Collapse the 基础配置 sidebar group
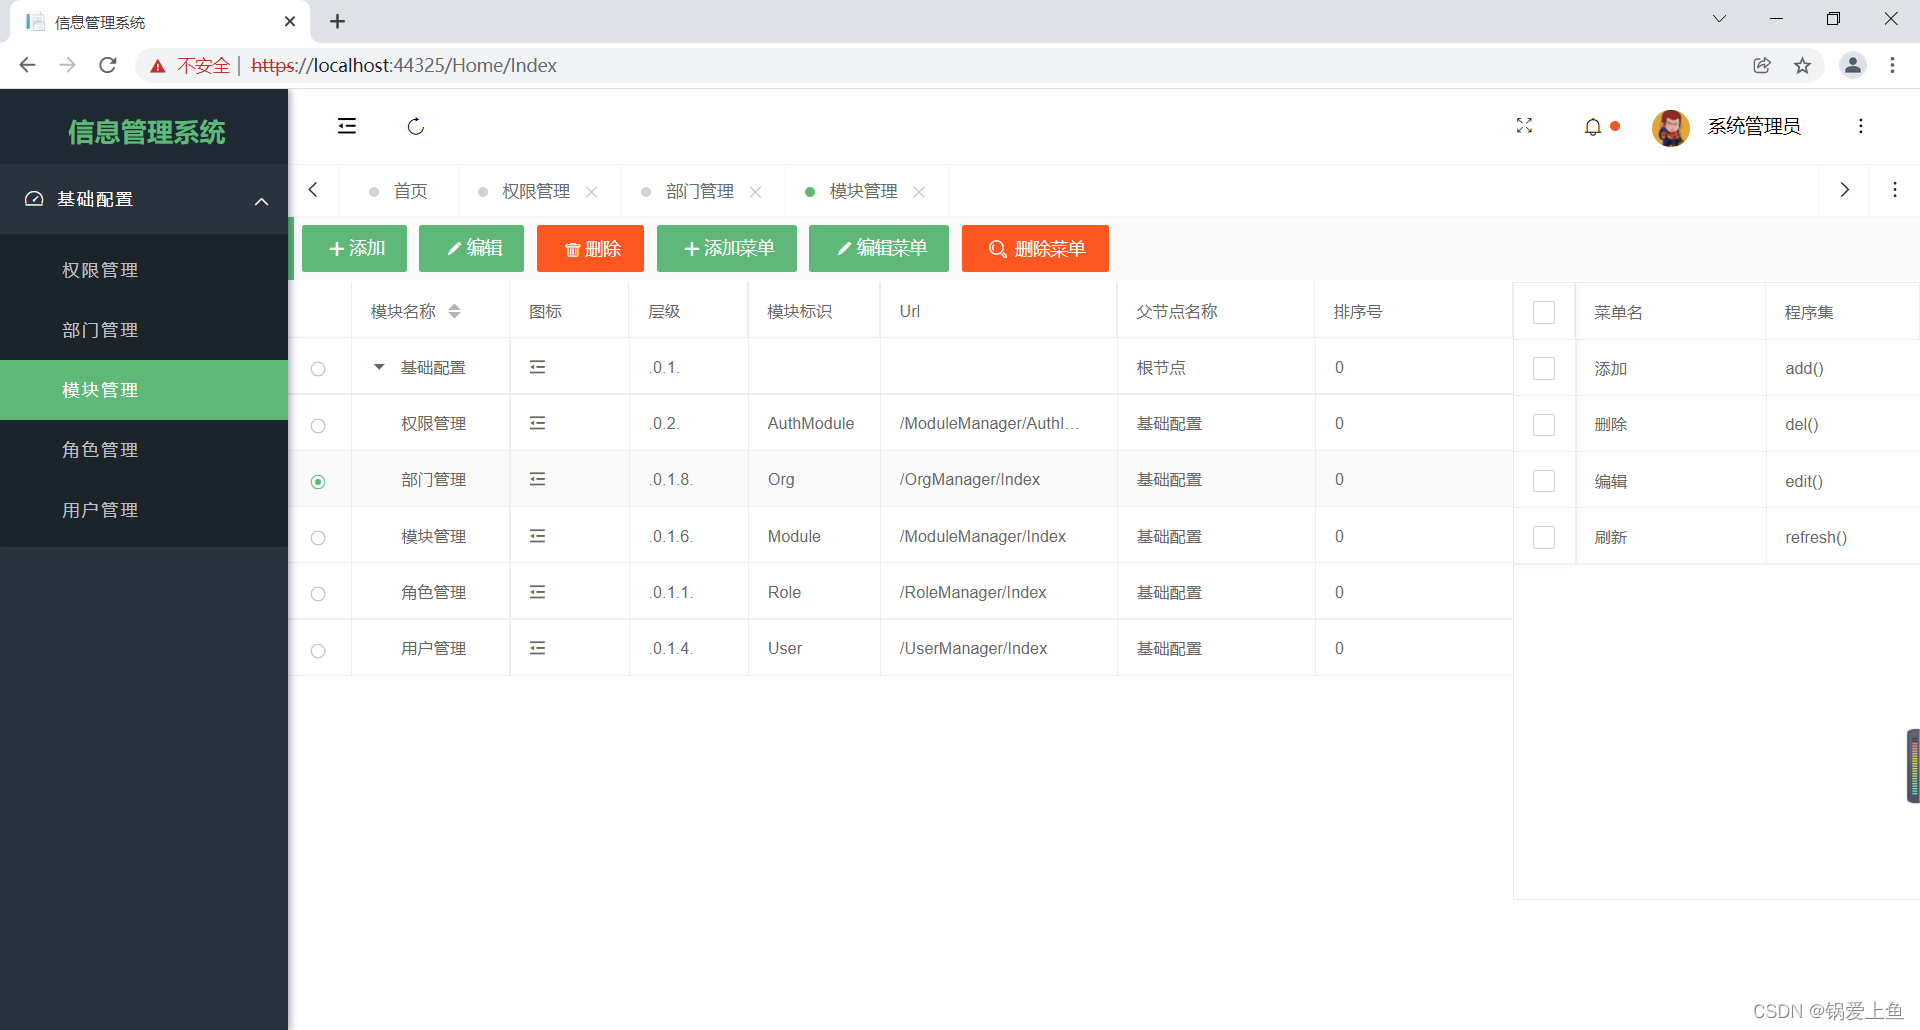Screen dimensions: 1920x1030 (144, 199)
